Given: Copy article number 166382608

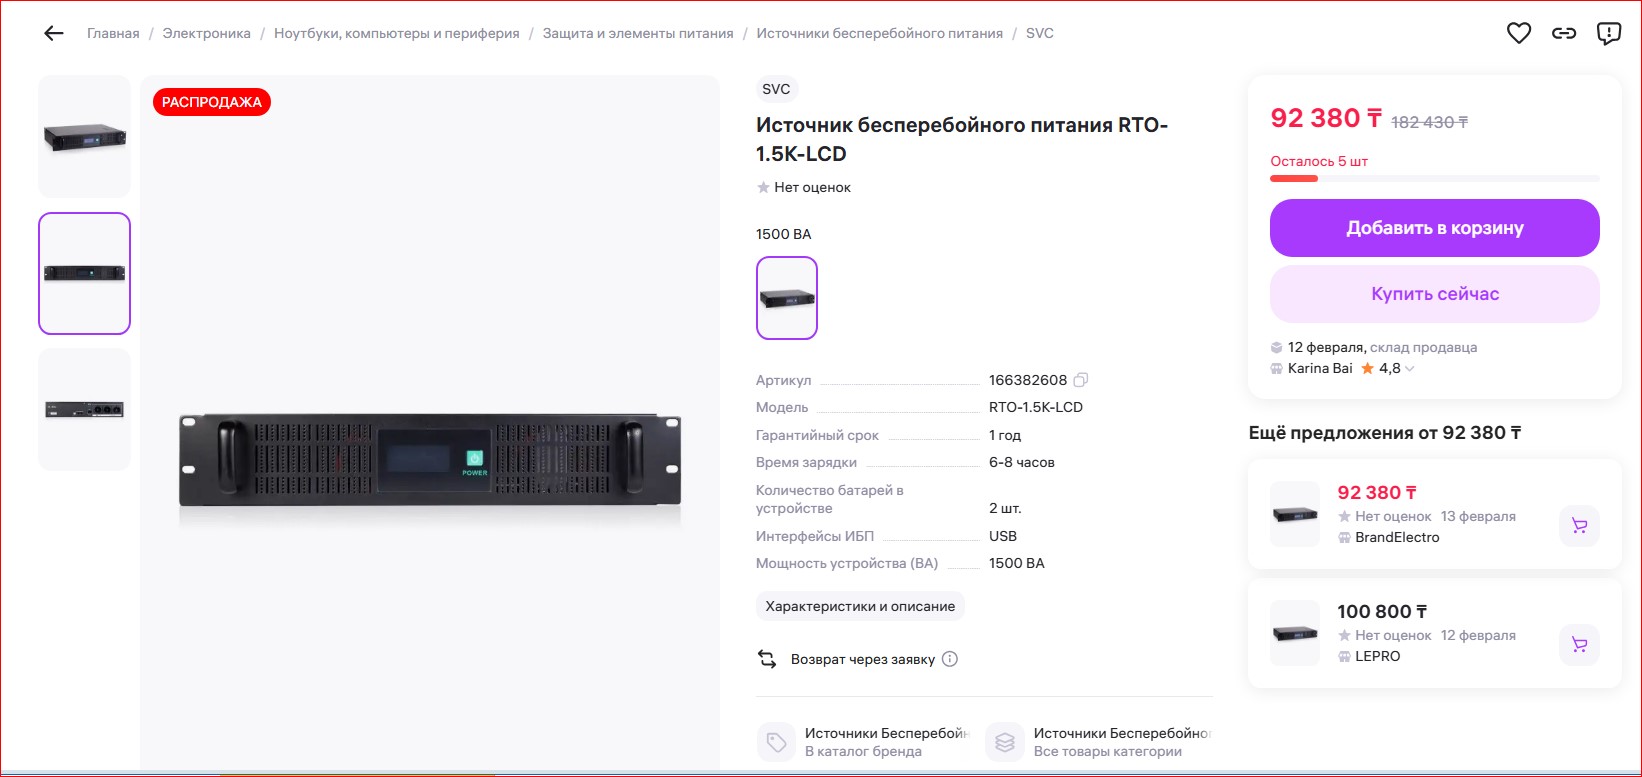Looking at the screenshot, I should [1081, 380].
